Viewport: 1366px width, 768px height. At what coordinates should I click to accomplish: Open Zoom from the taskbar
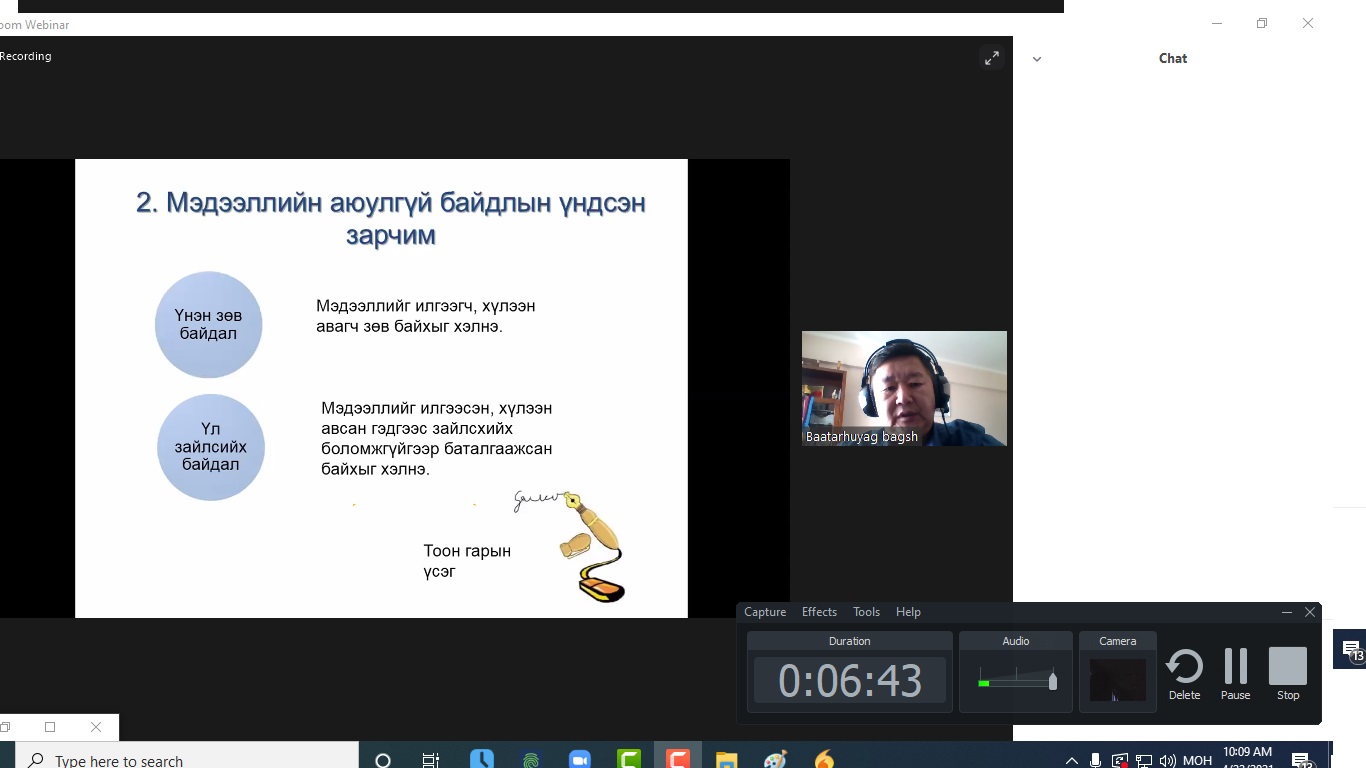(x=580, y=760)
